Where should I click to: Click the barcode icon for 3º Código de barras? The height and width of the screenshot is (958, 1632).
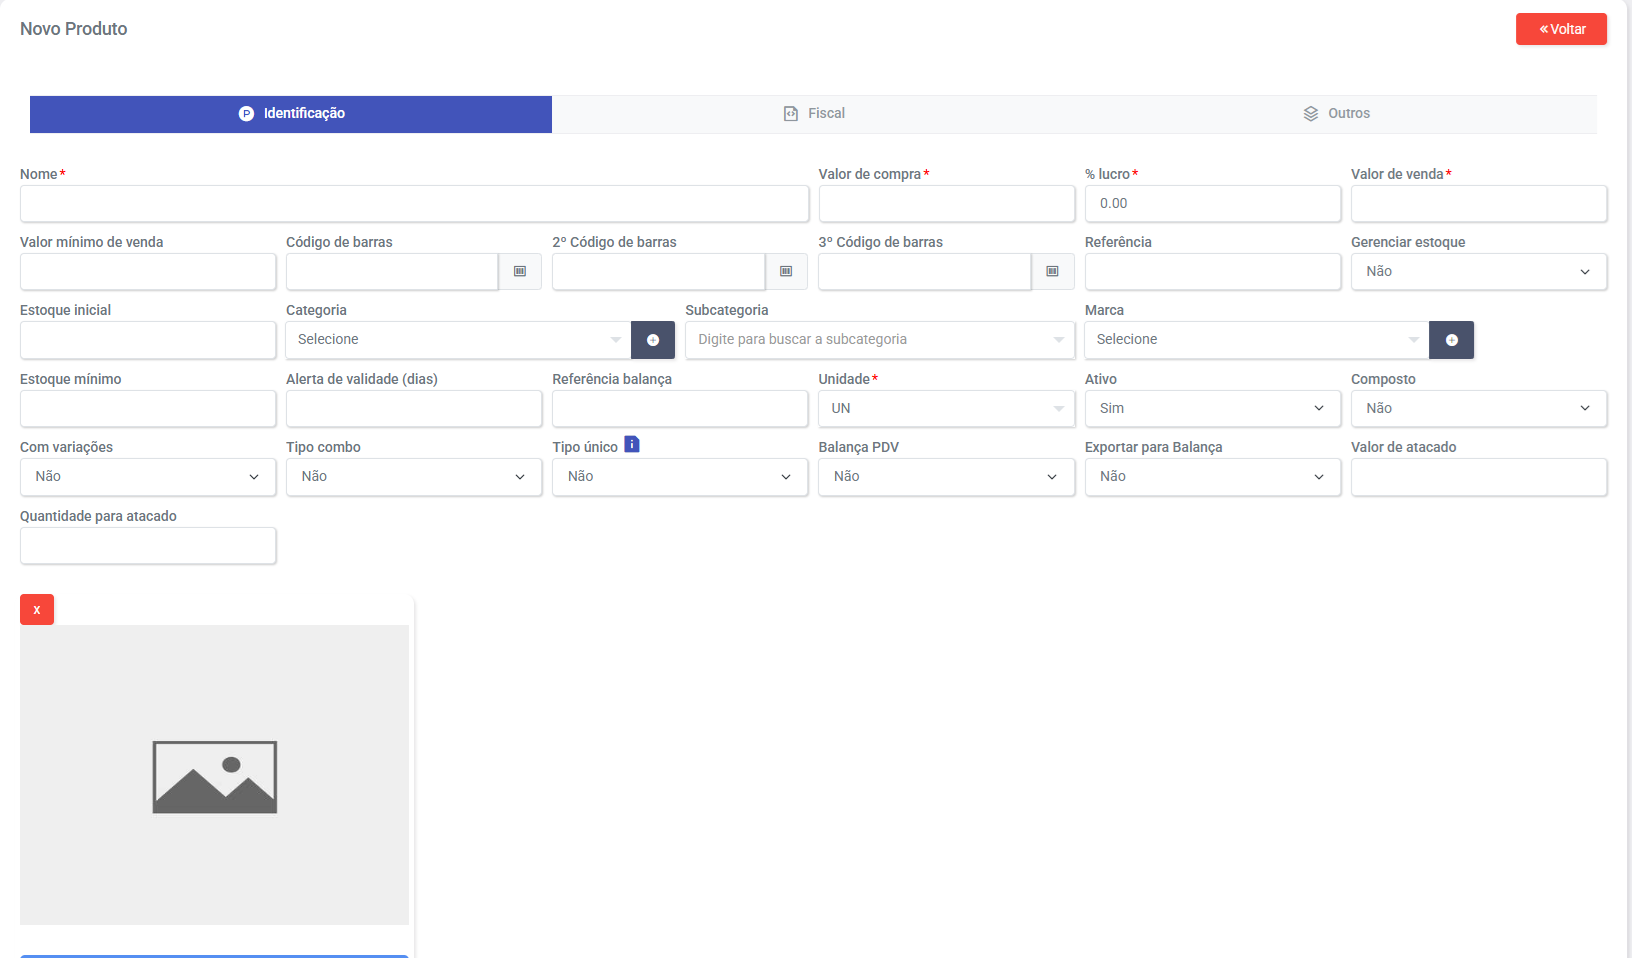[1053, 271]
